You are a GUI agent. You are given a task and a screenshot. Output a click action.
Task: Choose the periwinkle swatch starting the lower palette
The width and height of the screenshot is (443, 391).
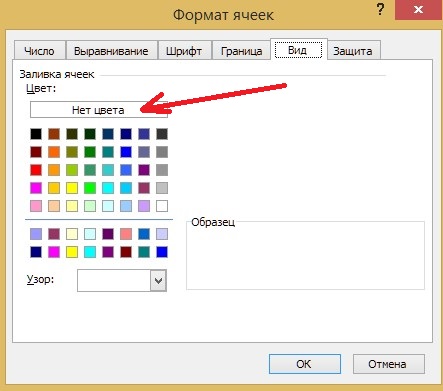click(36, 234)
